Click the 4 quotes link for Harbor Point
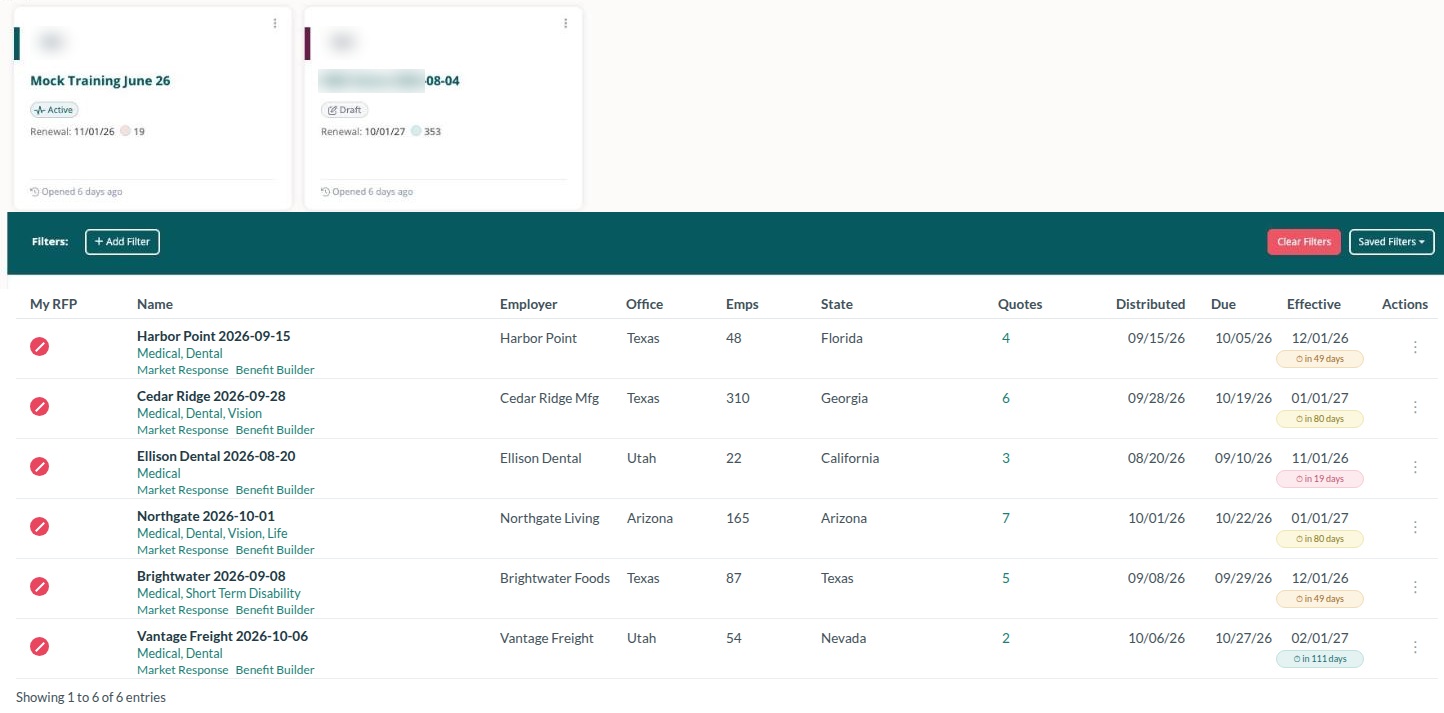 tap(1006, 338)
